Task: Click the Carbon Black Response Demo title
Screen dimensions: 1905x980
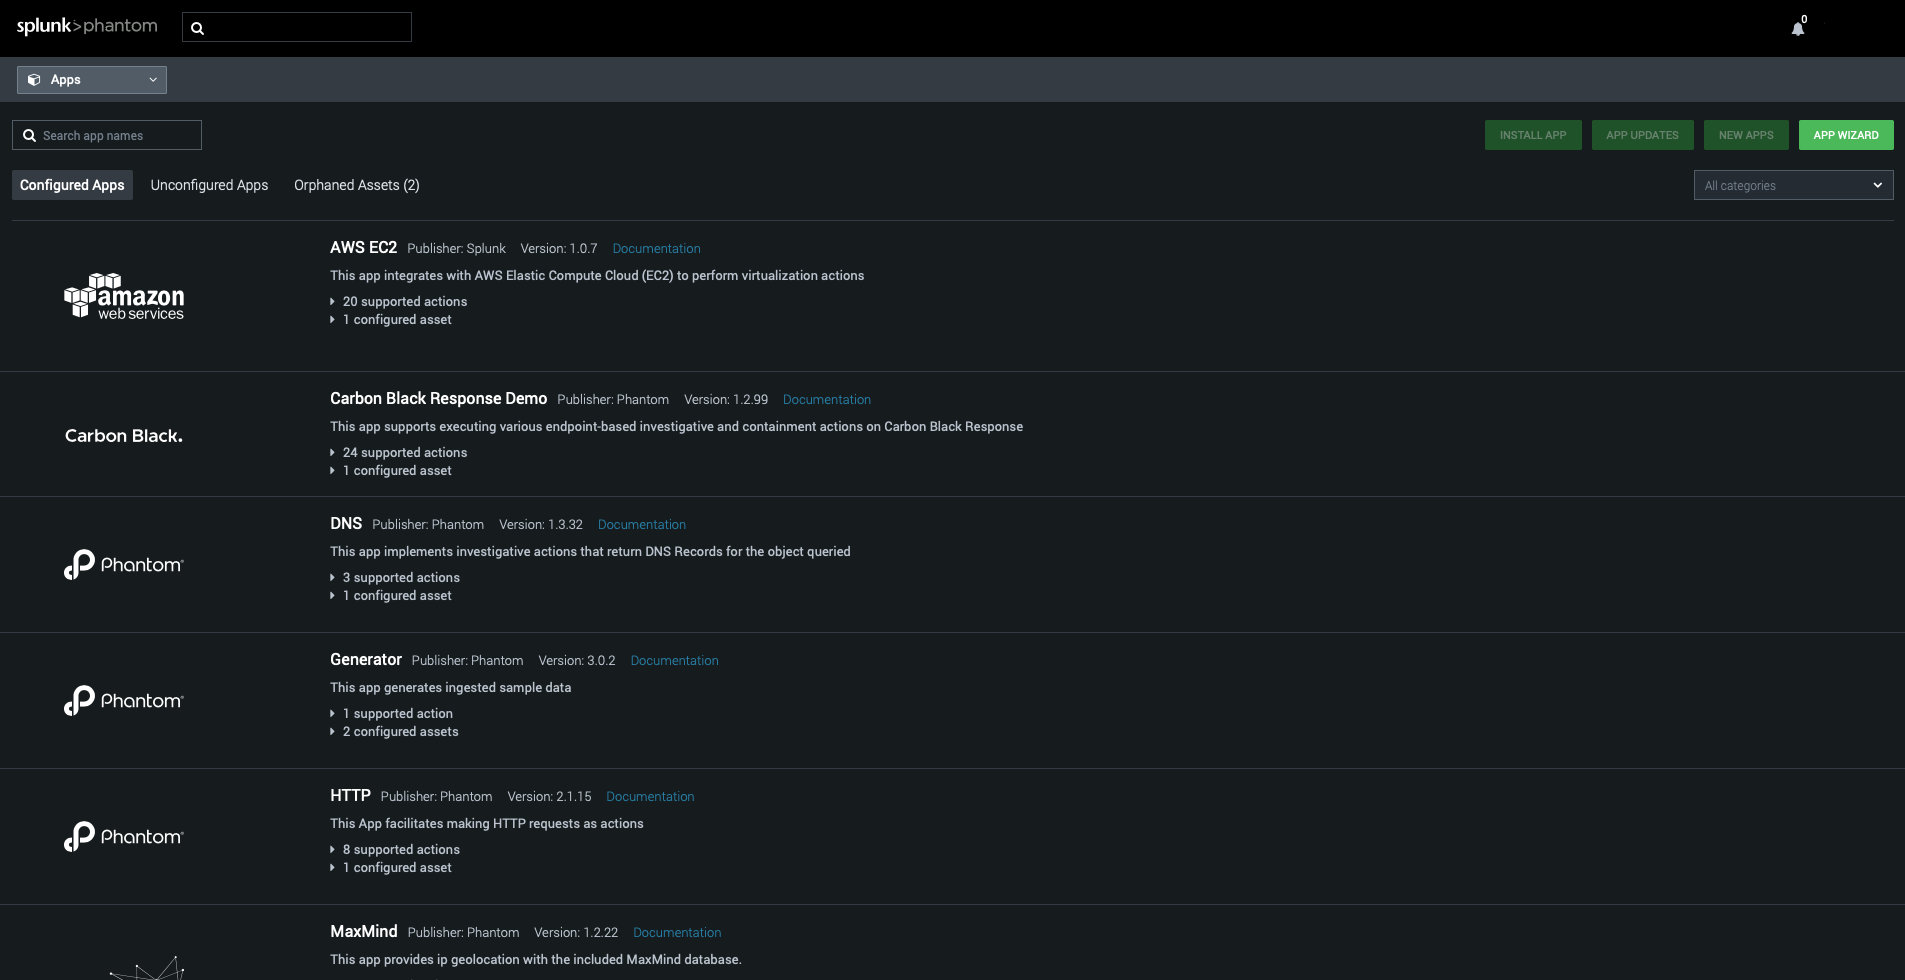Action: click(x=438, y=399)
